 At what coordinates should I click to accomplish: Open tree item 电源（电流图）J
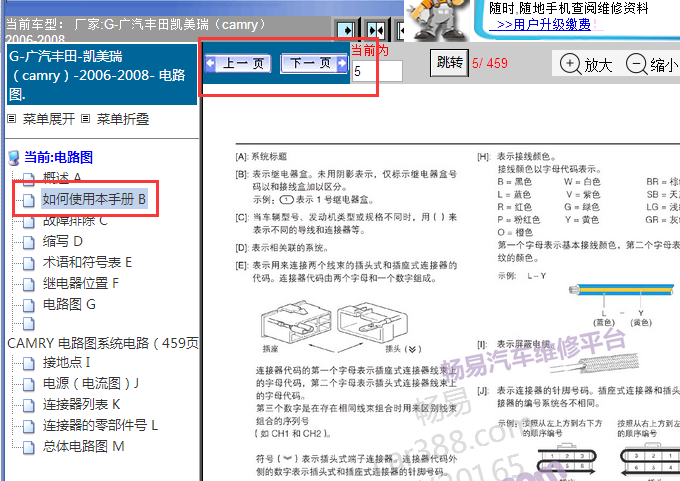click(91, 383)
